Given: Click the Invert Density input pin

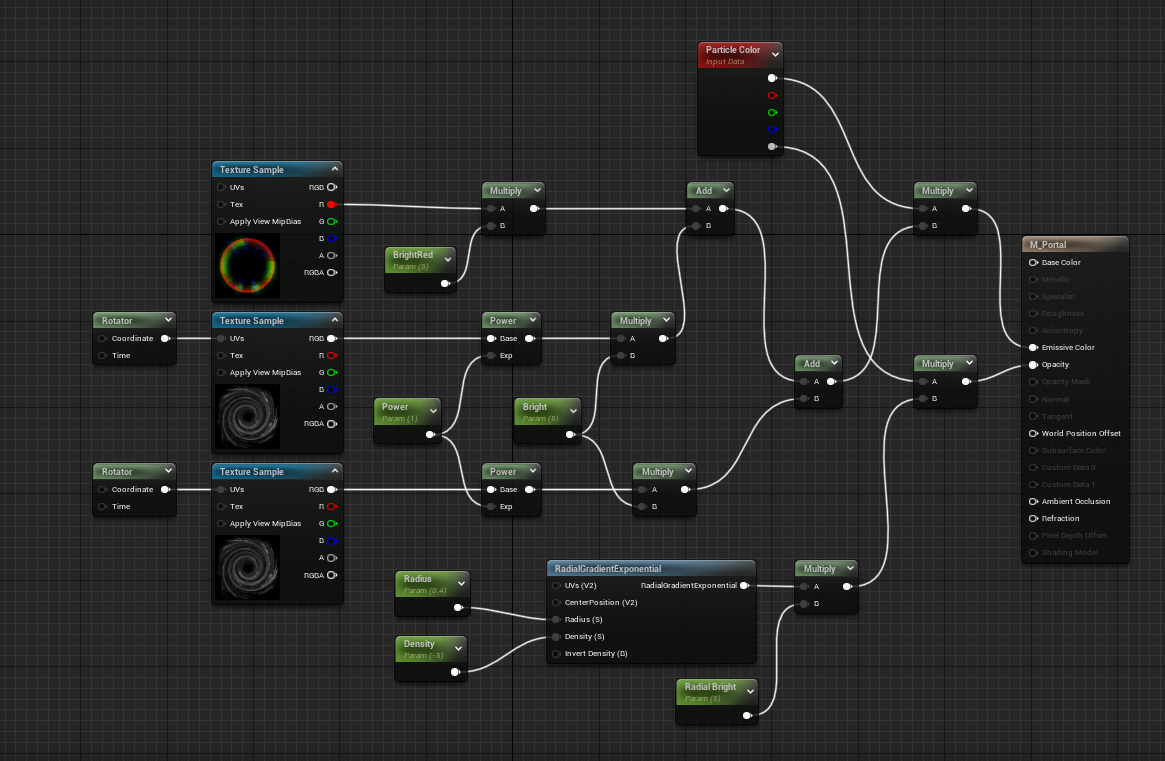Looking at the screenshot, I should pyautogui.click(x=556, y=654).
